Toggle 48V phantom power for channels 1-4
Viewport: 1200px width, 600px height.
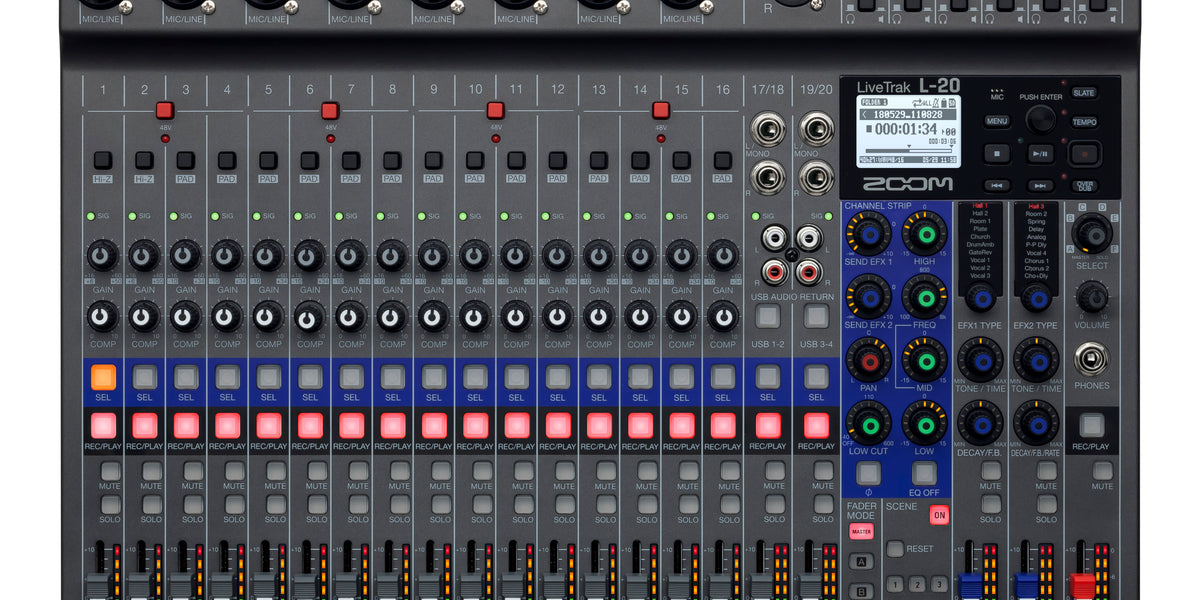[x=165, y=110]
